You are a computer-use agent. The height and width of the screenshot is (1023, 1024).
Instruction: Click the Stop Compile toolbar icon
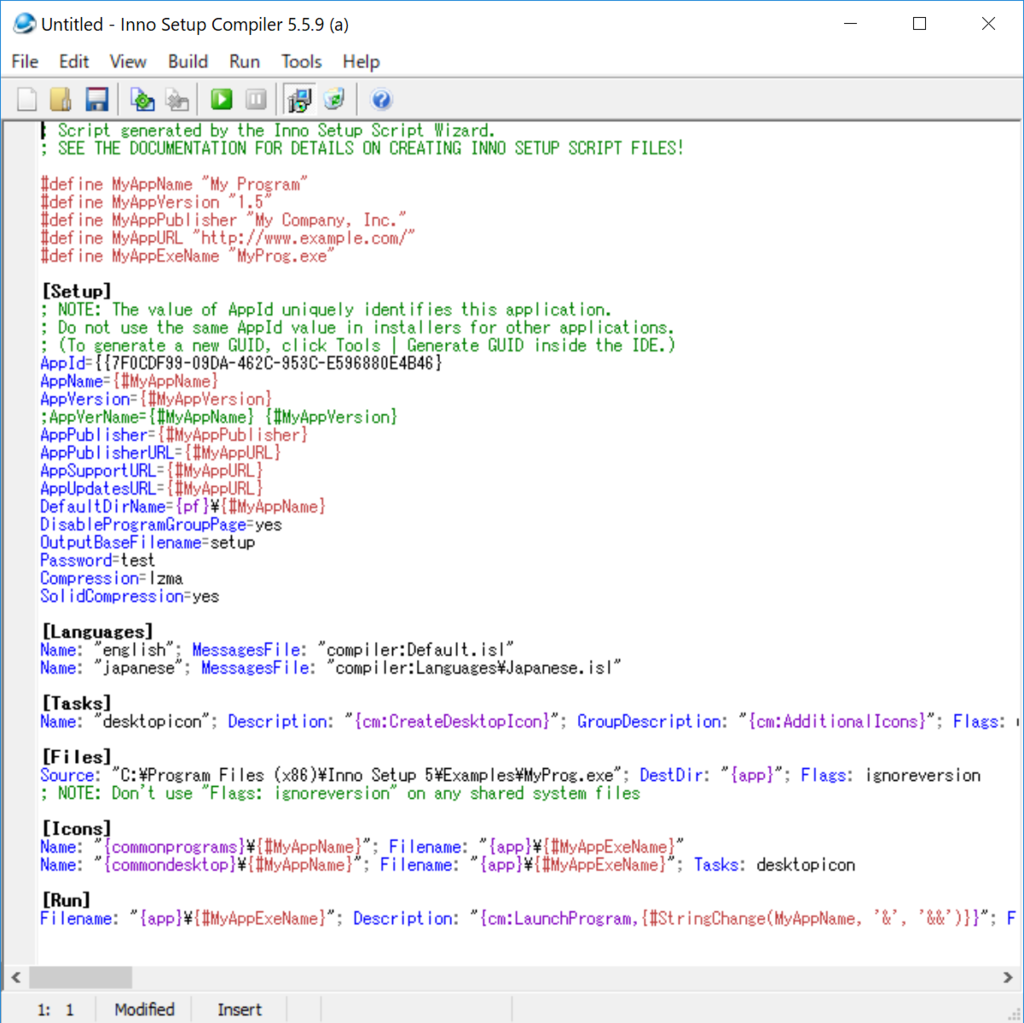point(176,99)
